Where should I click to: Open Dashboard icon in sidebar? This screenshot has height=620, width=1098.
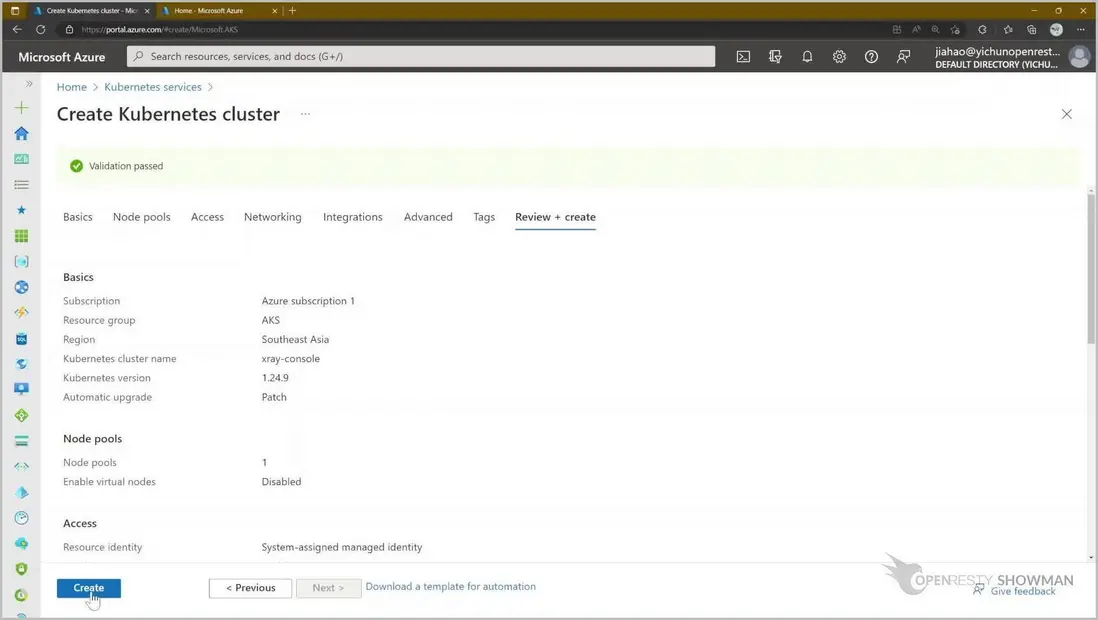tap(22, 159)
